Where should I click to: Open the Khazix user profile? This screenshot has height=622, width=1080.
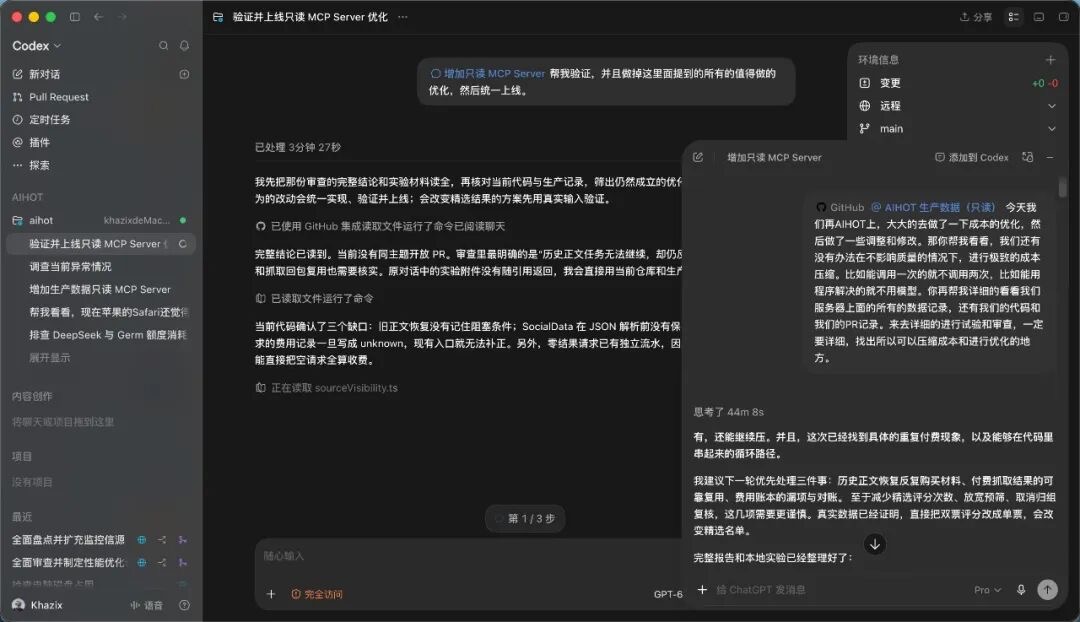38,605
